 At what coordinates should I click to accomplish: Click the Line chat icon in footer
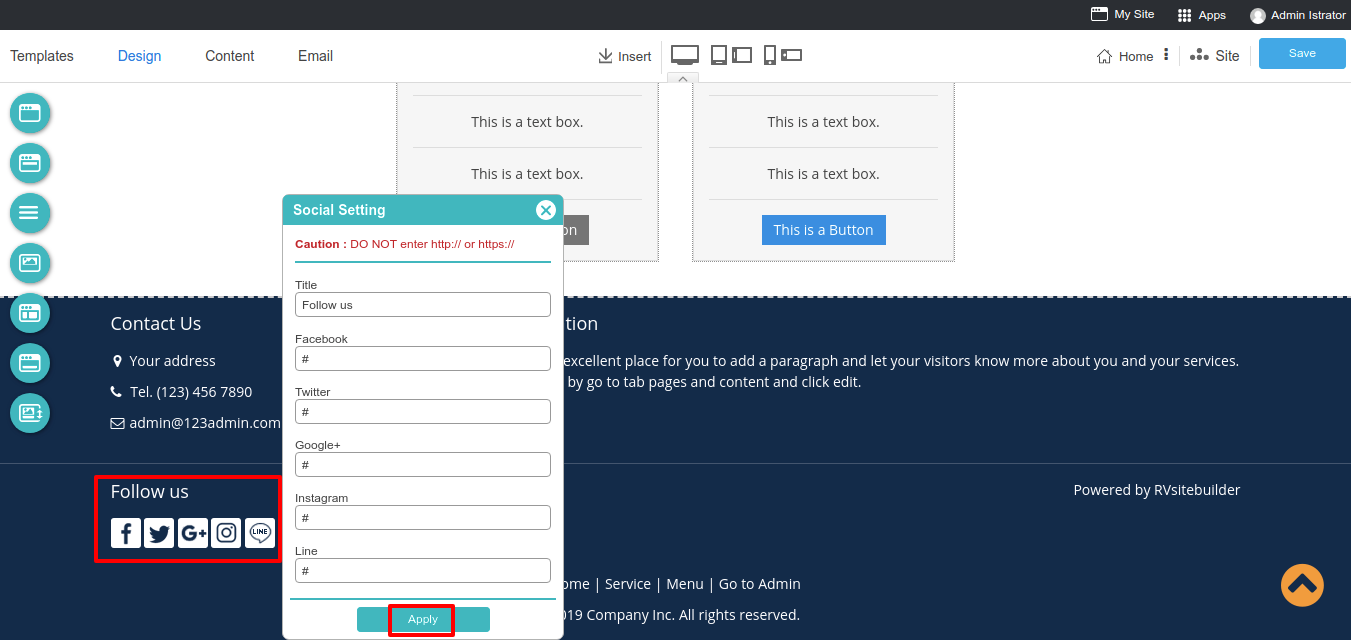pyautogui.click(x=260, y=533)
